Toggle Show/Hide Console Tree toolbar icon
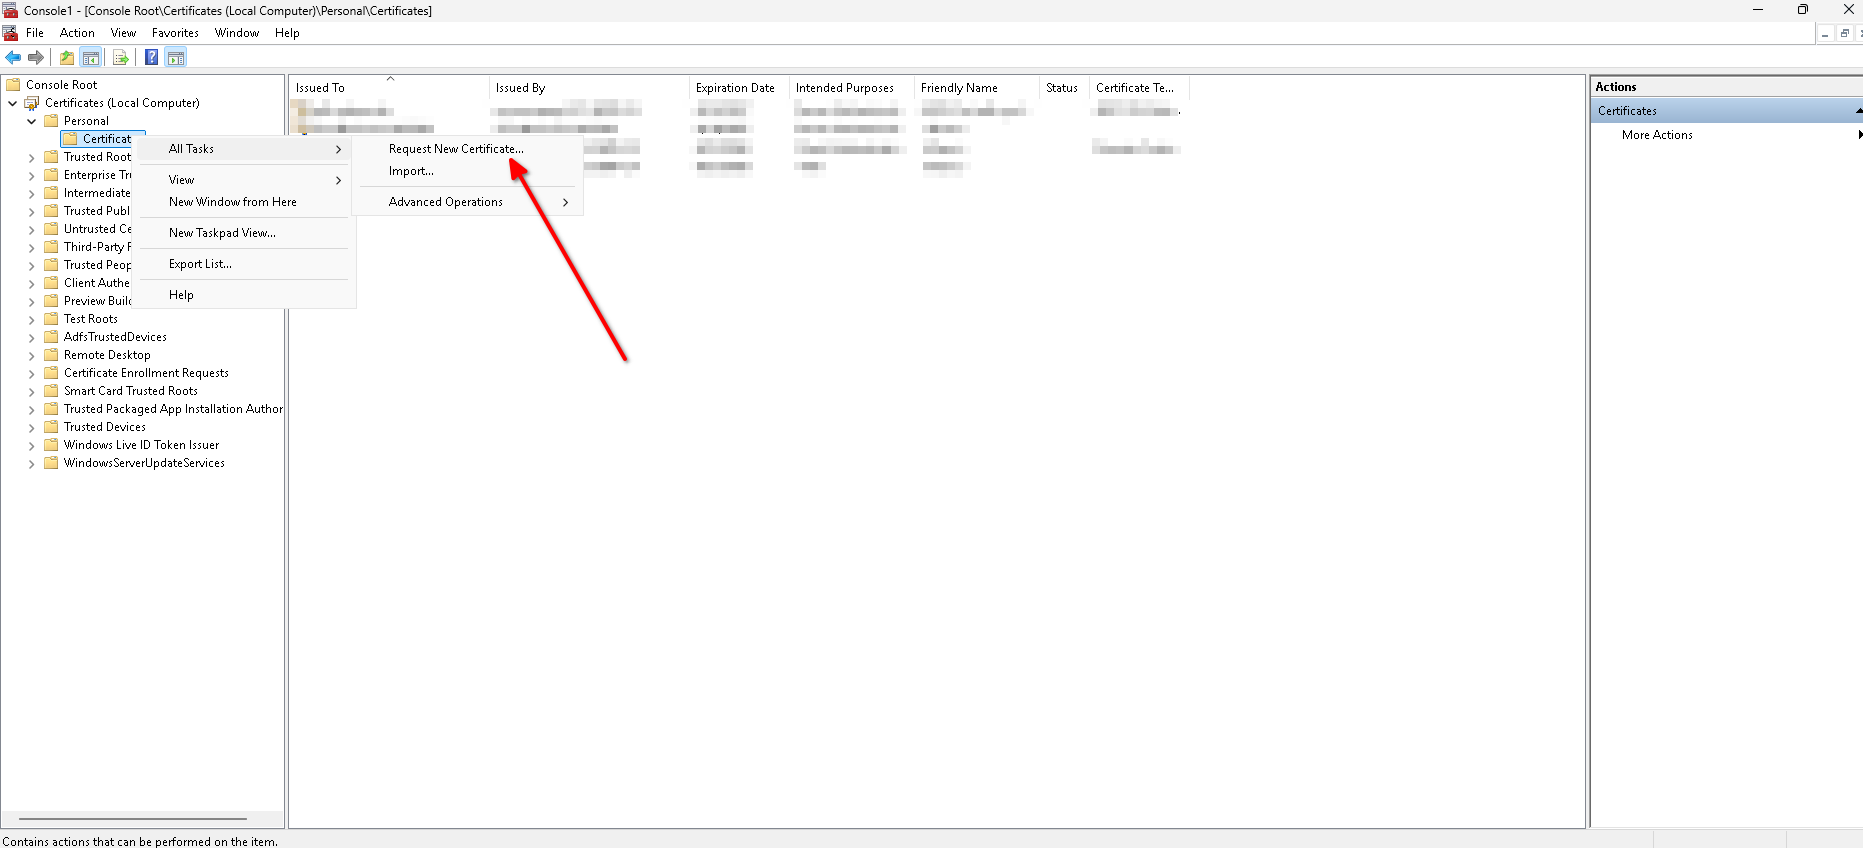Screen dimensions: 1863x848 click(x=91, y=58)
